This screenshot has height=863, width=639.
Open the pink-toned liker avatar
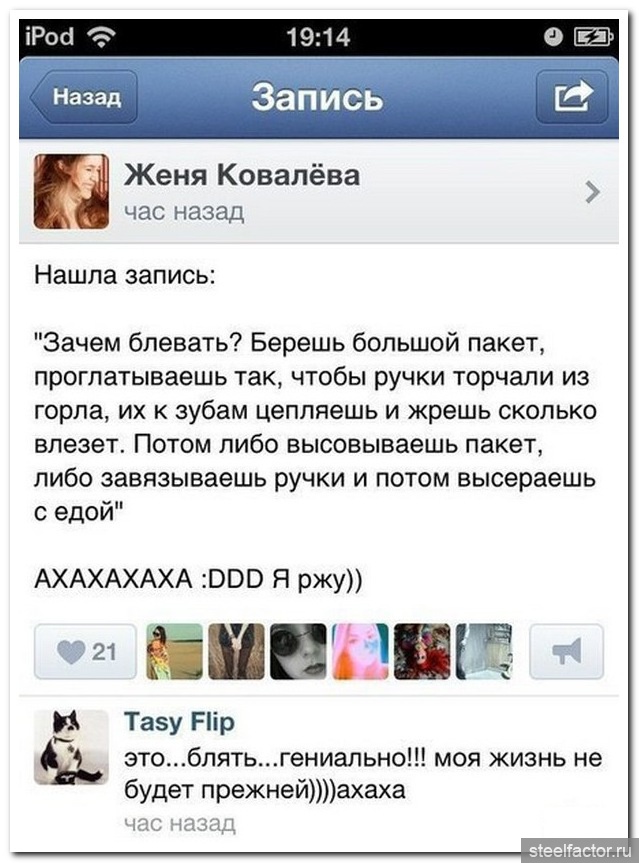pos(361,652)
